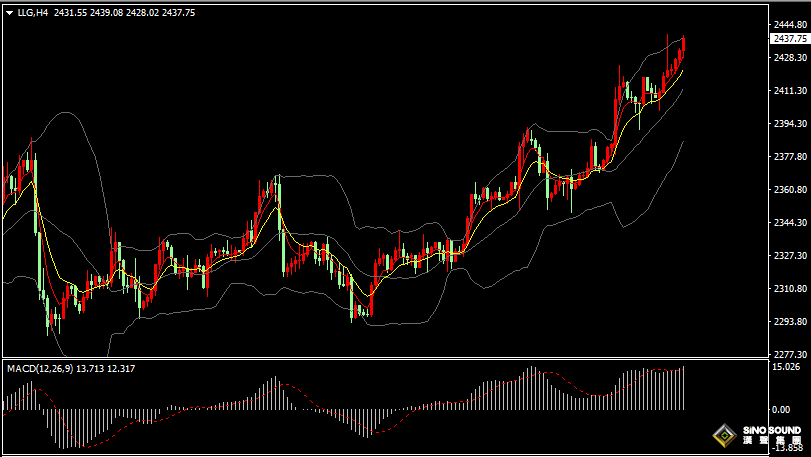Click the 2411.30 price axis label
This screenshot has height=457, width=811.
coord(789,91)
